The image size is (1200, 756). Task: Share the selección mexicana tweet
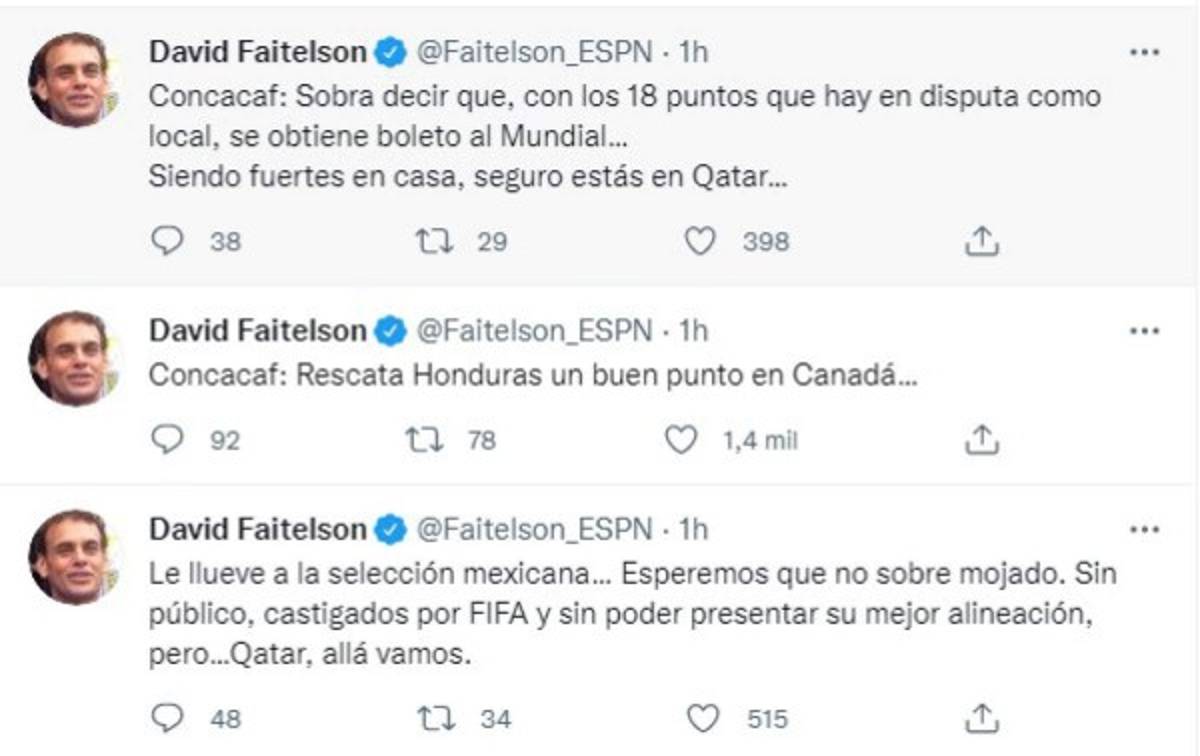[981, 716]
